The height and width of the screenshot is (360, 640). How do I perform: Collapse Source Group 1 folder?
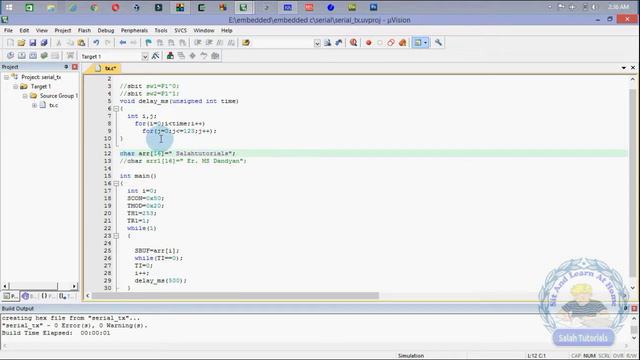click(x=25, y=96)
